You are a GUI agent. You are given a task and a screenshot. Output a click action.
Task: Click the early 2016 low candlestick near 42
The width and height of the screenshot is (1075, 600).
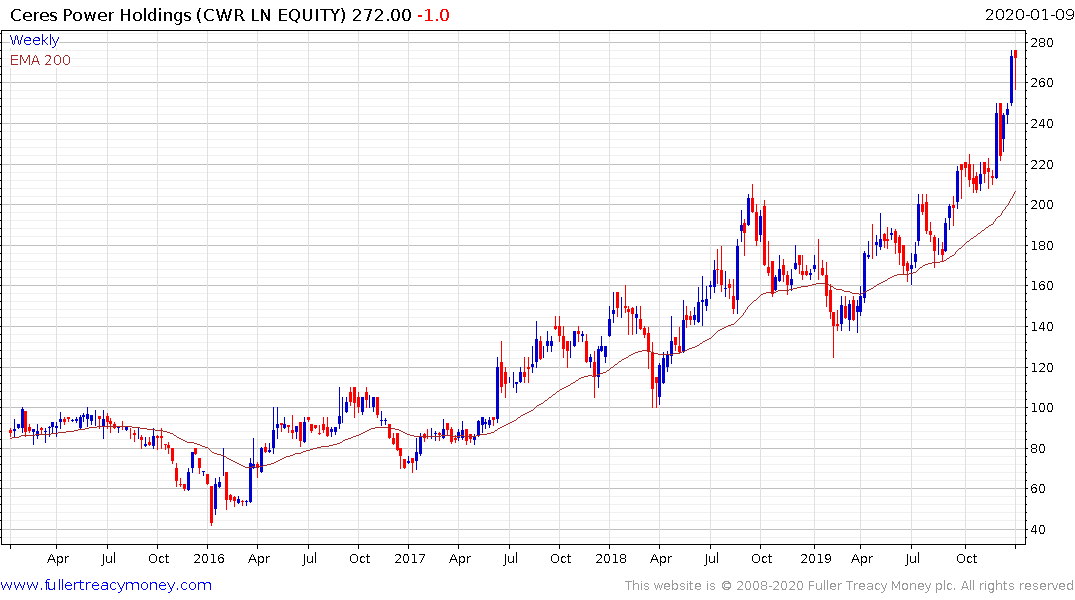(211, 504)
